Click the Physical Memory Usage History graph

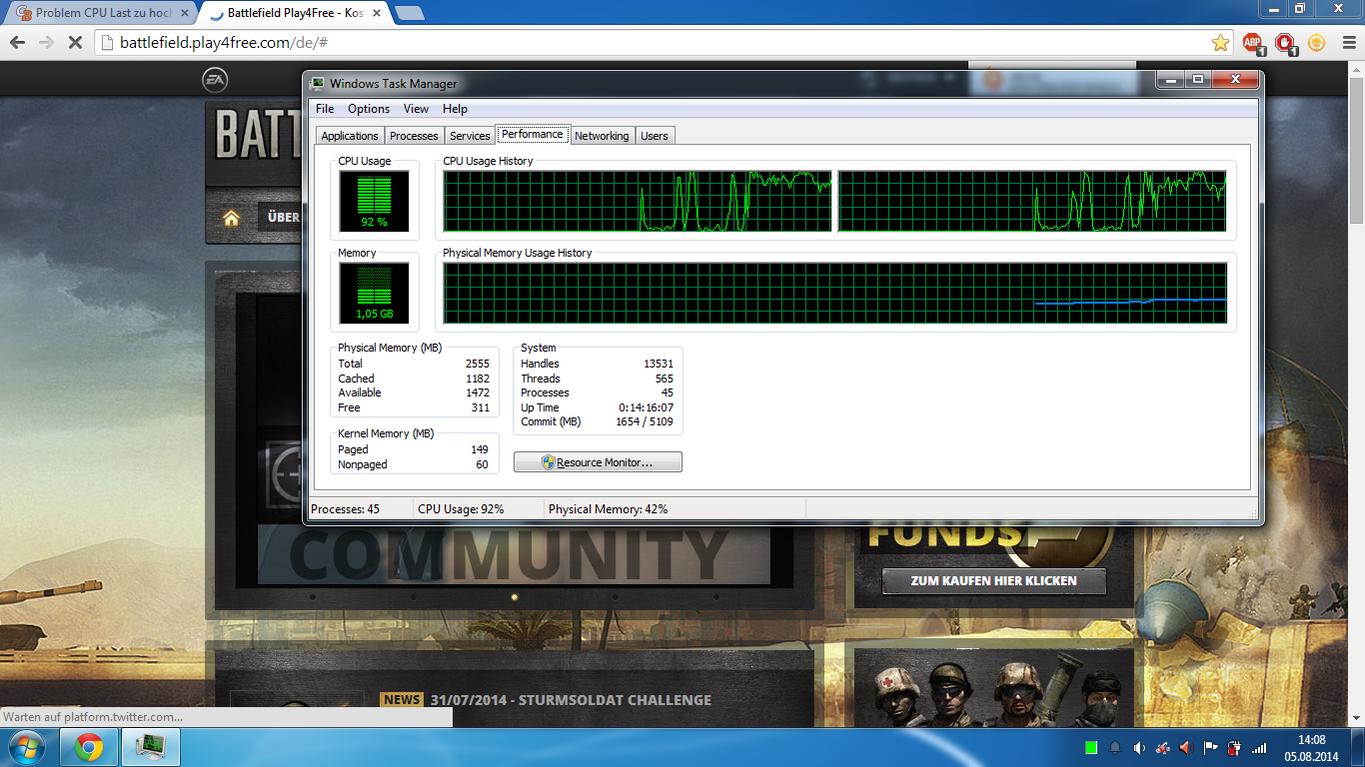point(835,293)
